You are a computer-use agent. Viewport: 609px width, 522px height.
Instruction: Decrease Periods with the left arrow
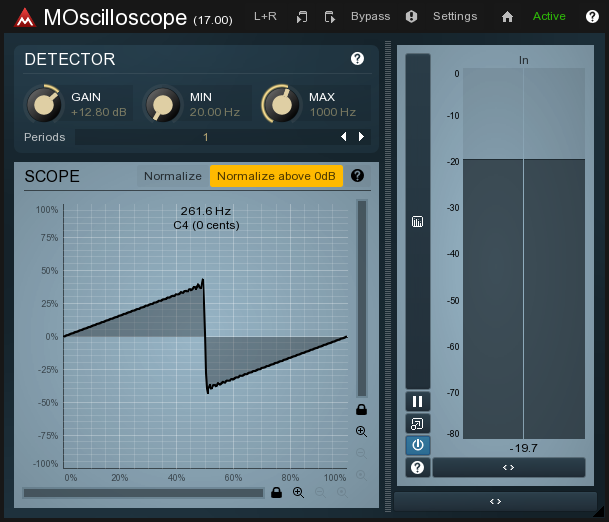[343, 137]
